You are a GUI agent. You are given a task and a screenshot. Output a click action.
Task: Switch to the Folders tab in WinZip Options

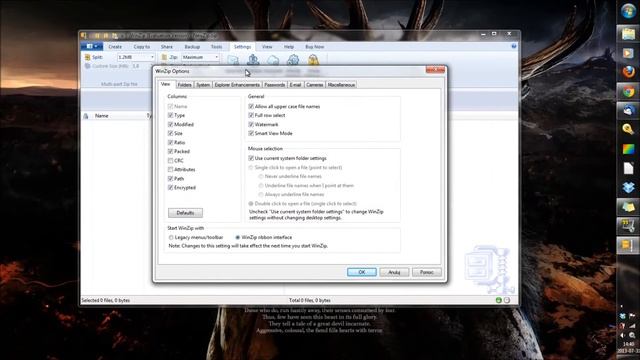[184, 85]
